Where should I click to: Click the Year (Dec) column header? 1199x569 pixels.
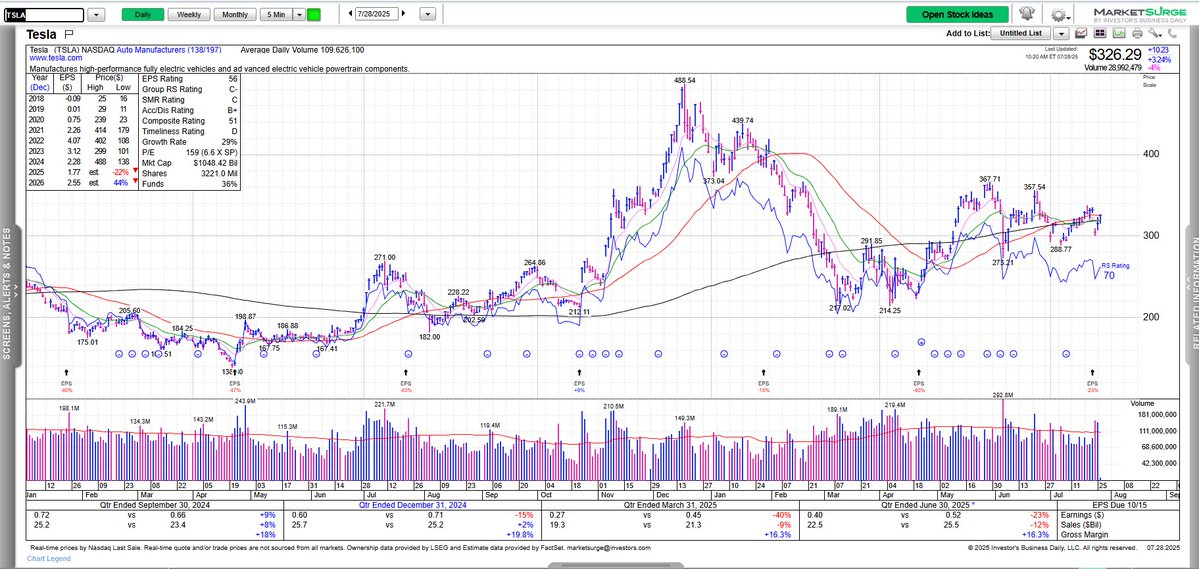38,83
